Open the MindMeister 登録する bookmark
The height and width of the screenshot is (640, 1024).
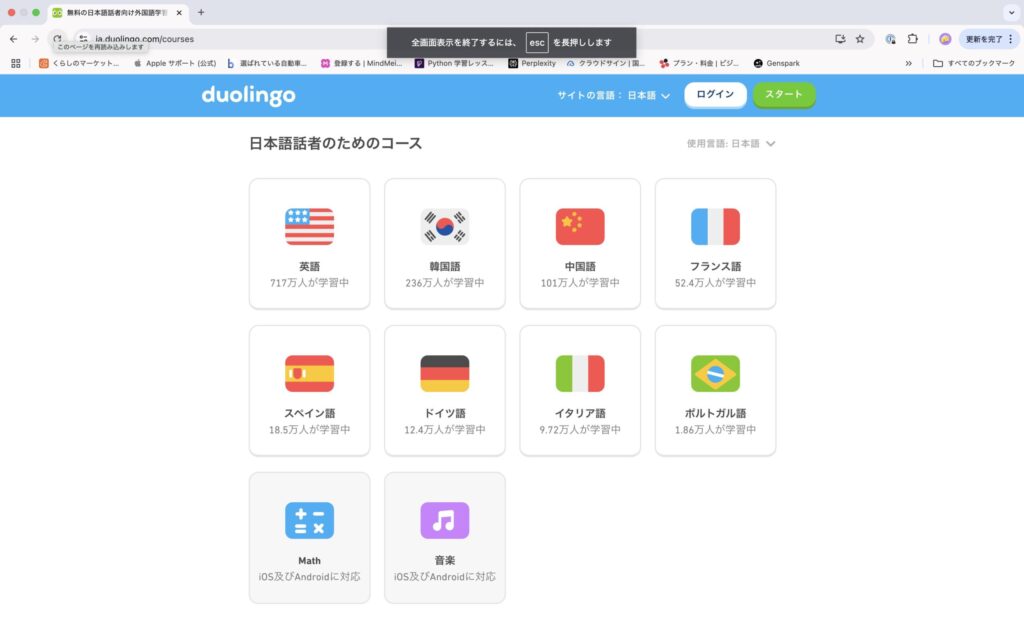click(361, 63)
